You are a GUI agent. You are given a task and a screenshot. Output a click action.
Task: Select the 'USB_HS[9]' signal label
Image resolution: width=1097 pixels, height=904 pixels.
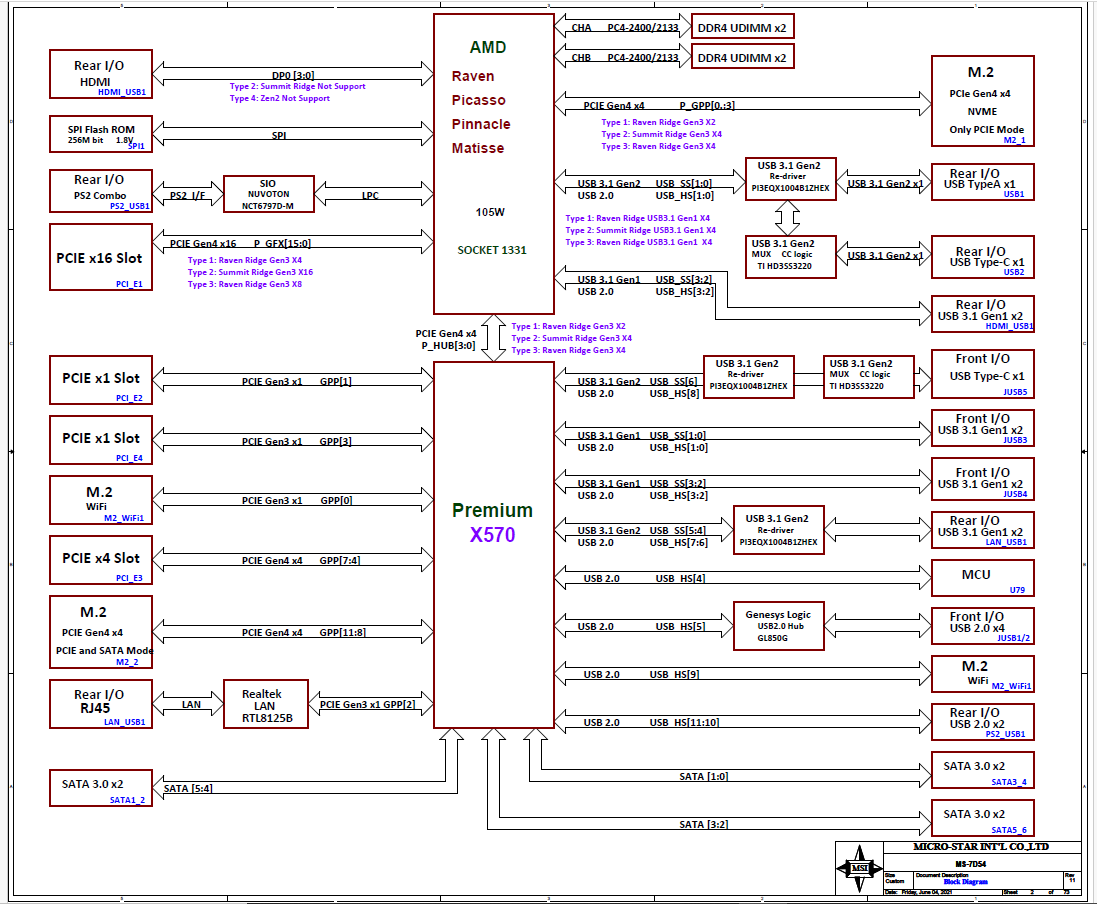click(674, 675)
